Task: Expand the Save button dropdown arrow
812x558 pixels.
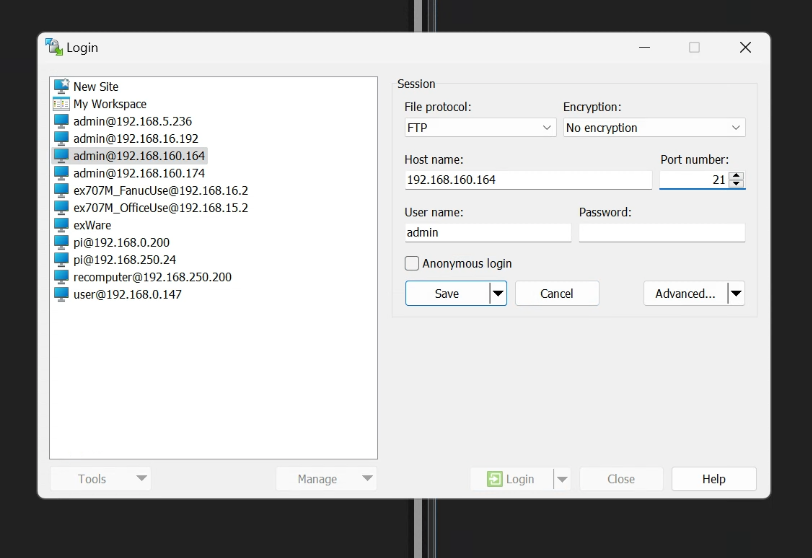Action: coord(497,294)
